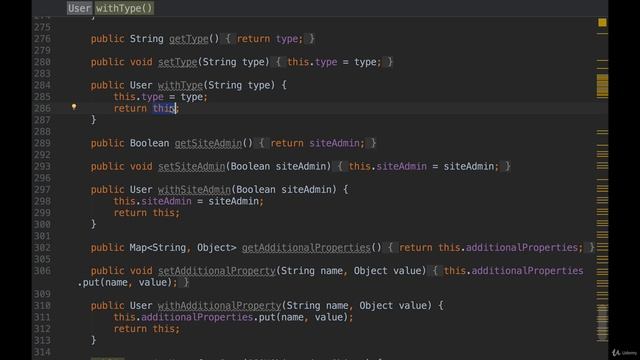640x360 pixels.
Task: Select the User breadcrumb
Action: tap(80, 8)
